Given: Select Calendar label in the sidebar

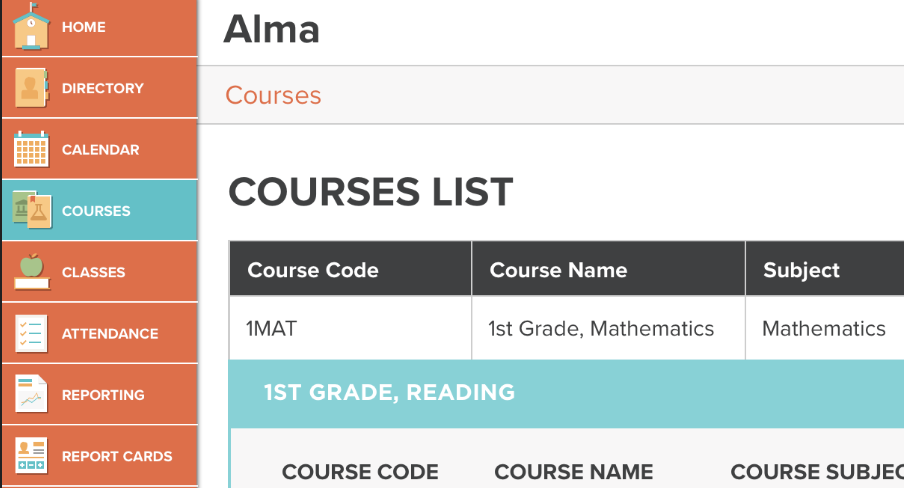Looking at the screenshot, I should tap(100, 150).
